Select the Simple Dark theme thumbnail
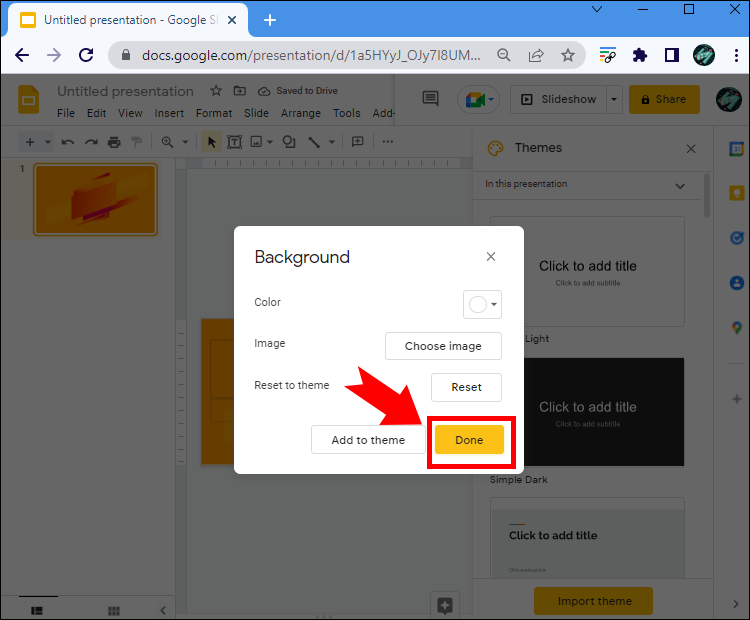This screenshot has width=750, height=620. pos(587,412)
